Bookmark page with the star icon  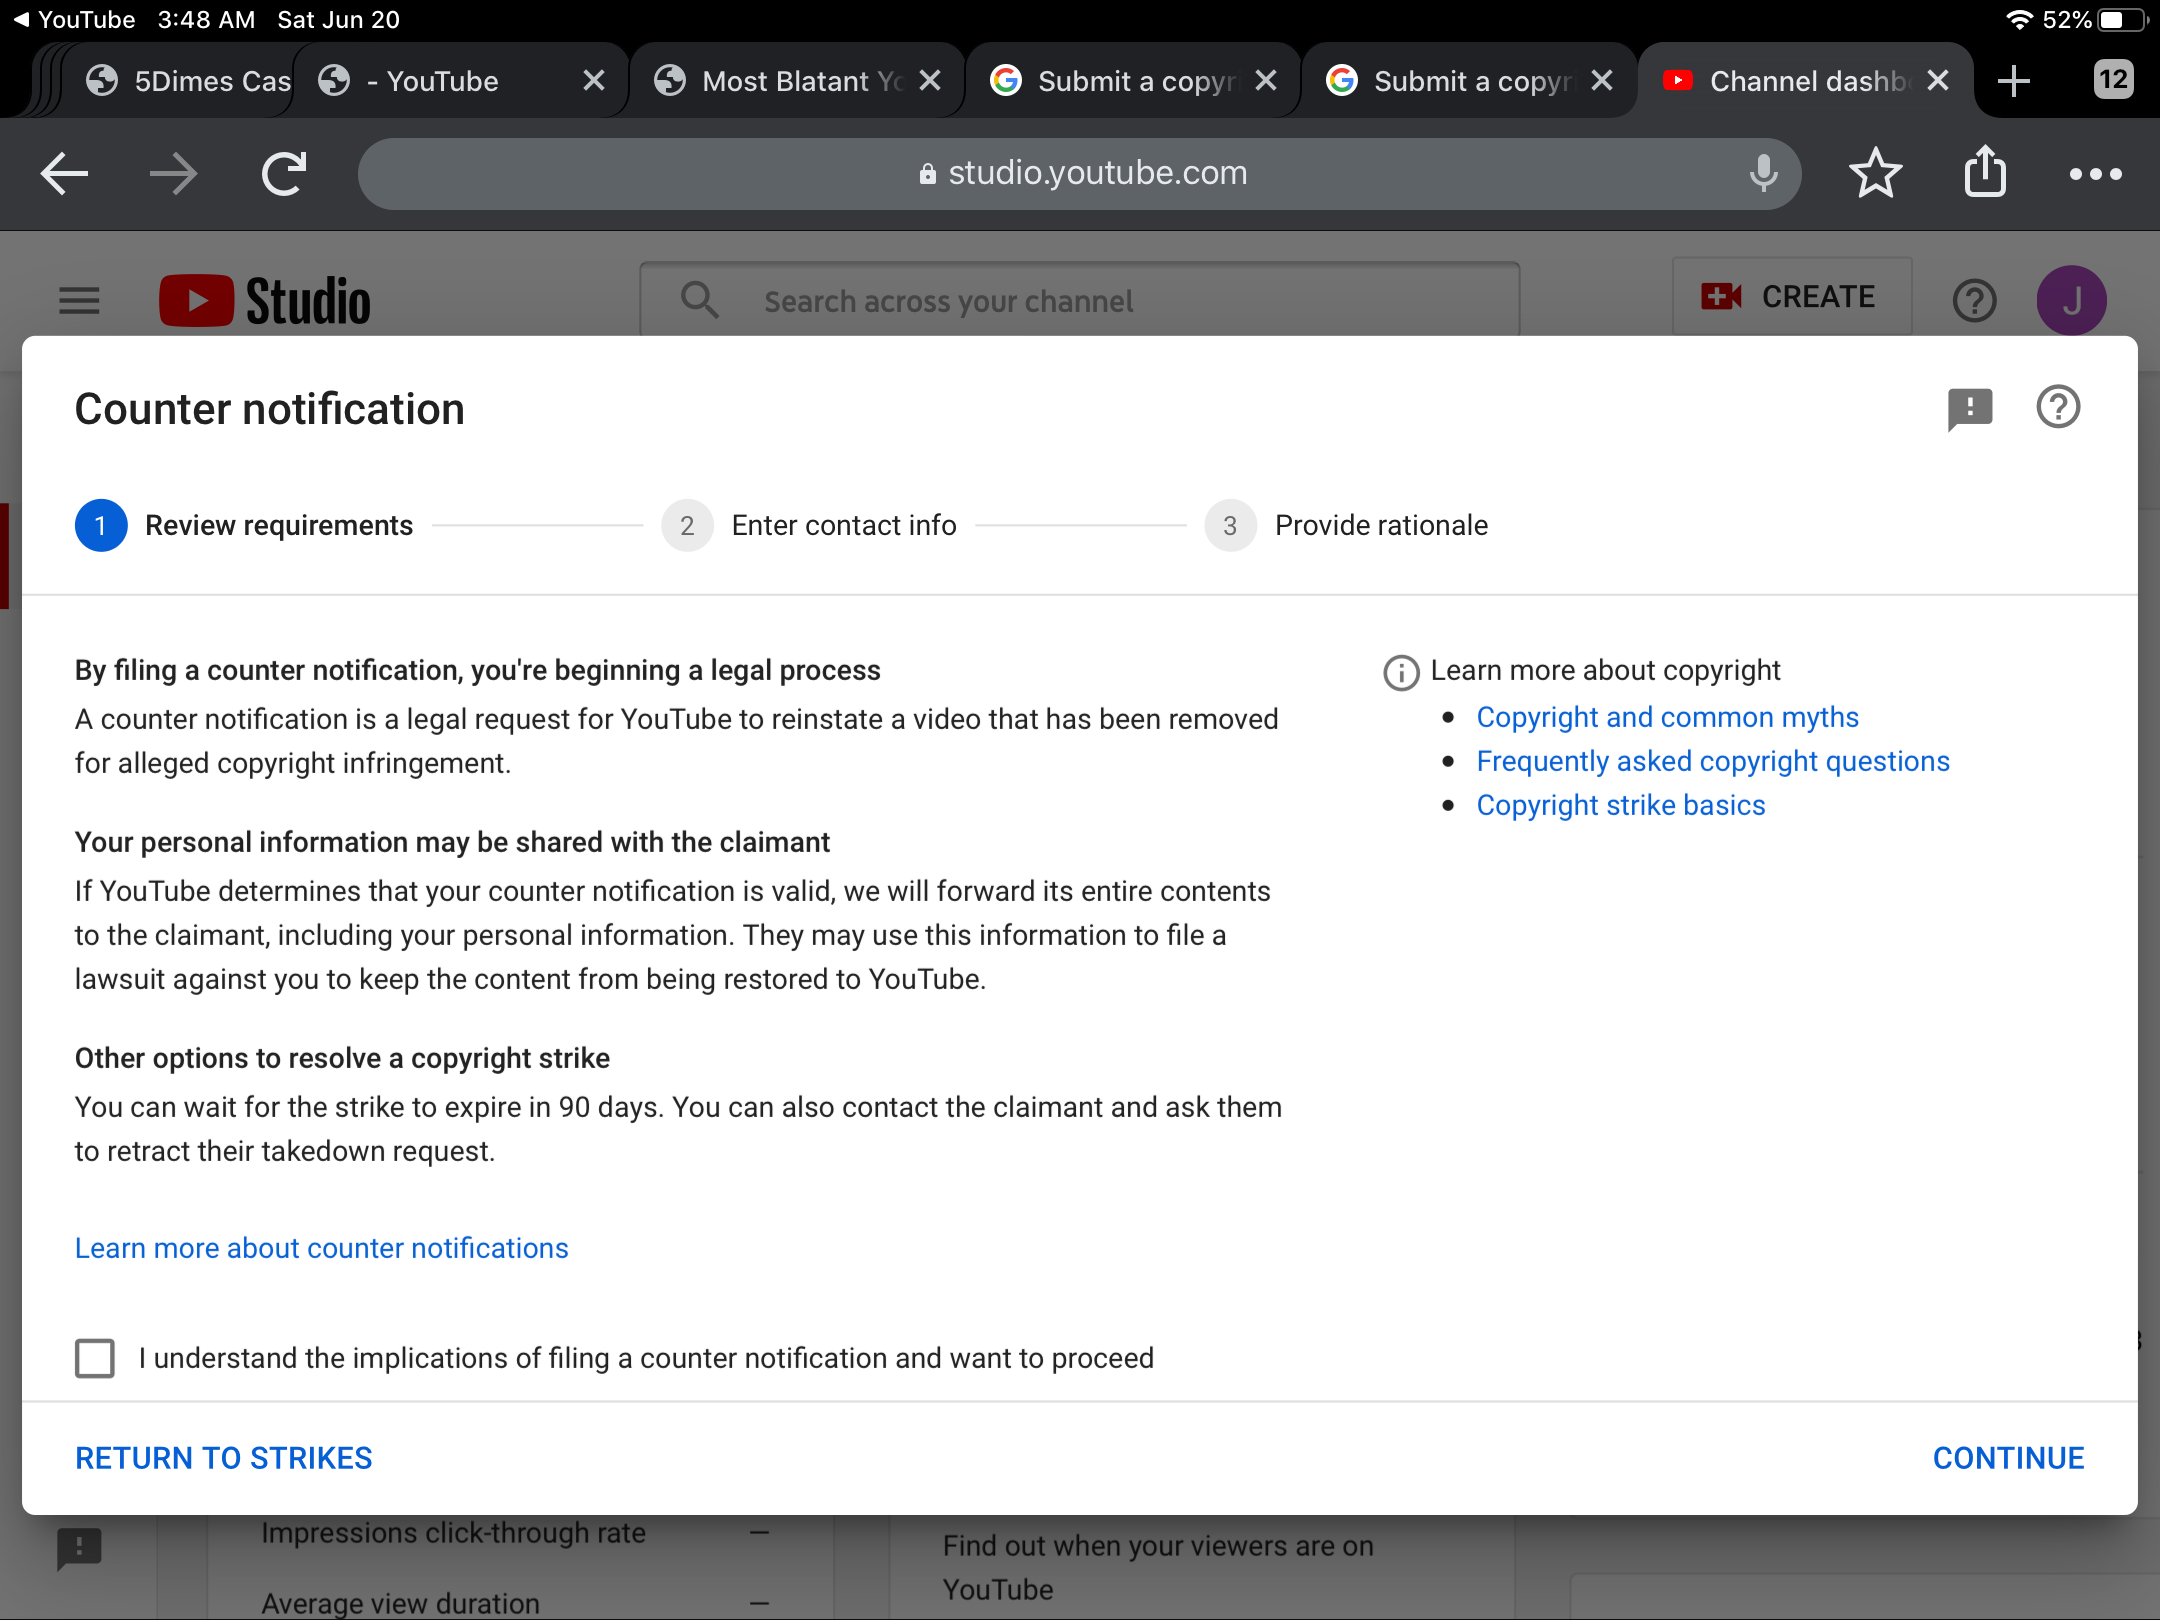(x=1876, y=174)
